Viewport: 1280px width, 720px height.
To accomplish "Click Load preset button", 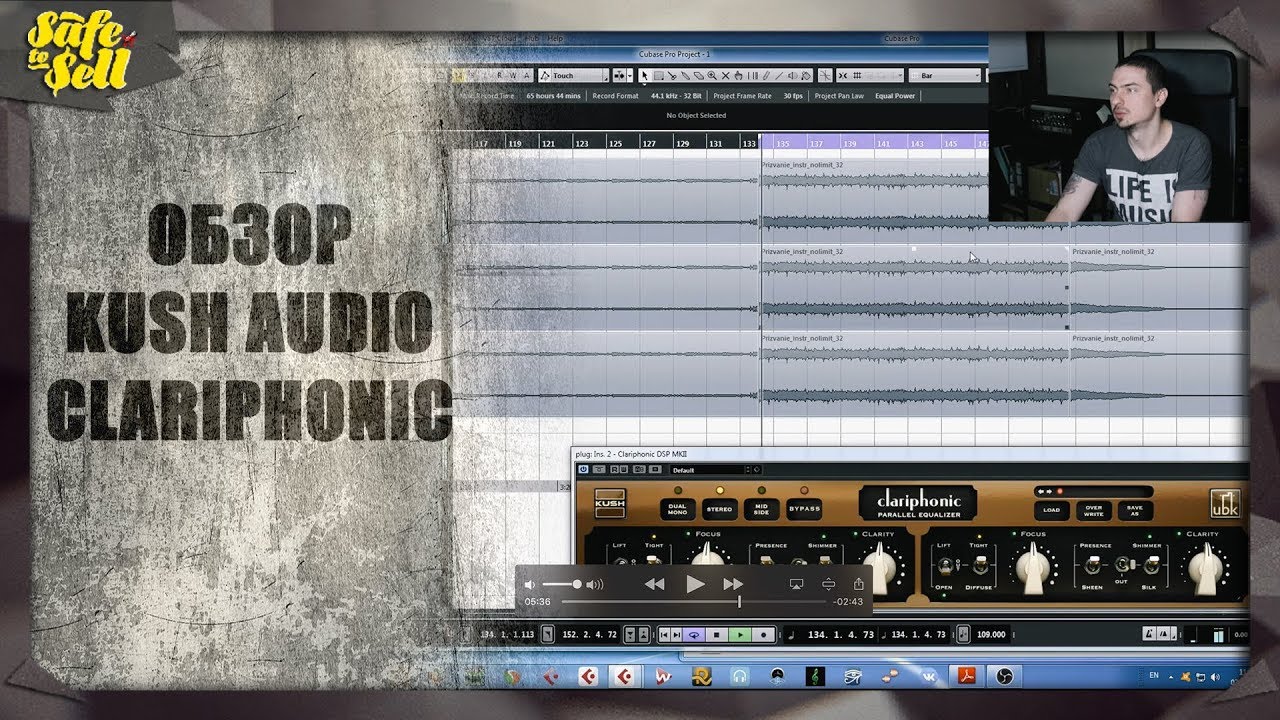I will click(1051, 510).
